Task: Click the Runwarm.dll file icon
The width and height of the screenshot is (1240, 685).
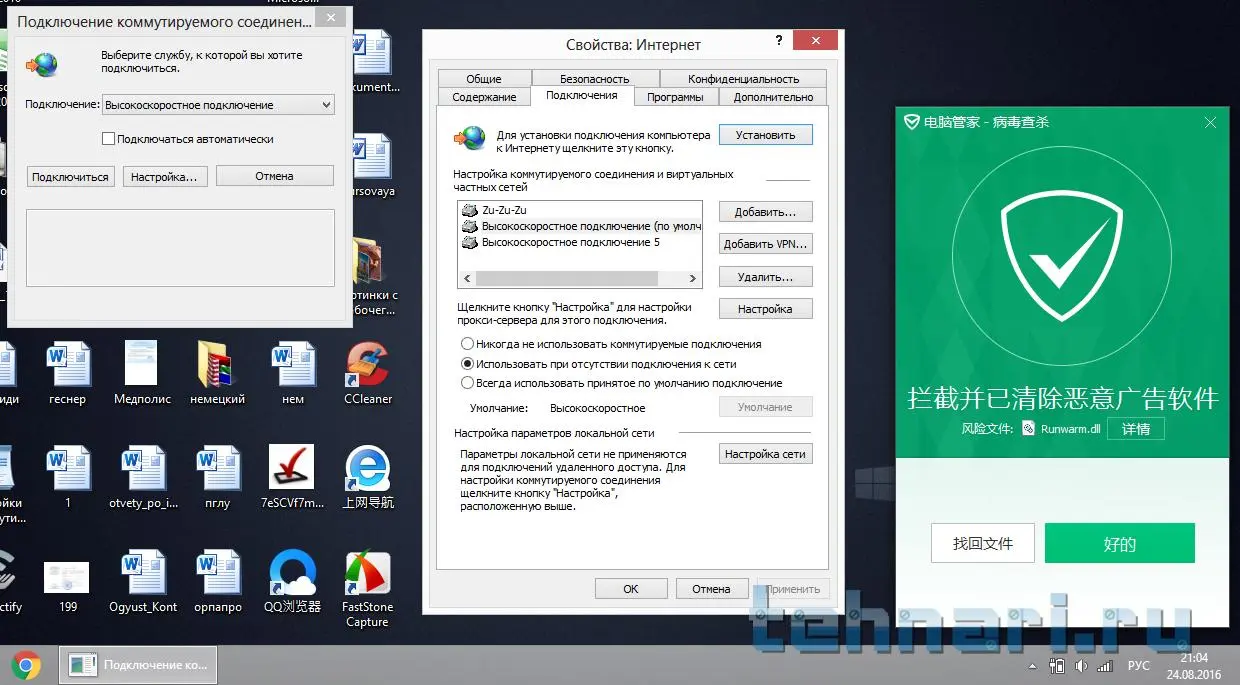Action: point(1026,429)
